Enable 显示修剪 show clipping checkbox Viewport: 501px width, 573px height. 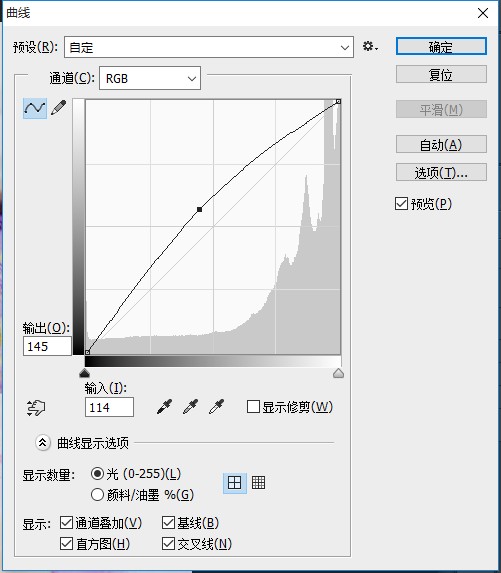253,406
